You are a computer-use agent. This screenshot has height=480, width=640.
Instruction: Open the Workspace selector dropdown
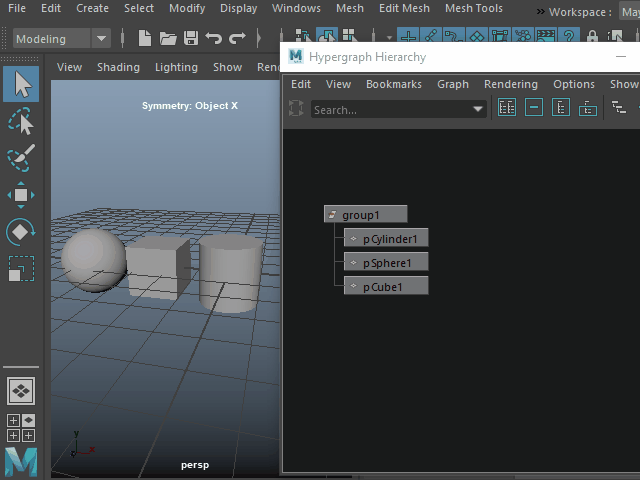point(629,12)
